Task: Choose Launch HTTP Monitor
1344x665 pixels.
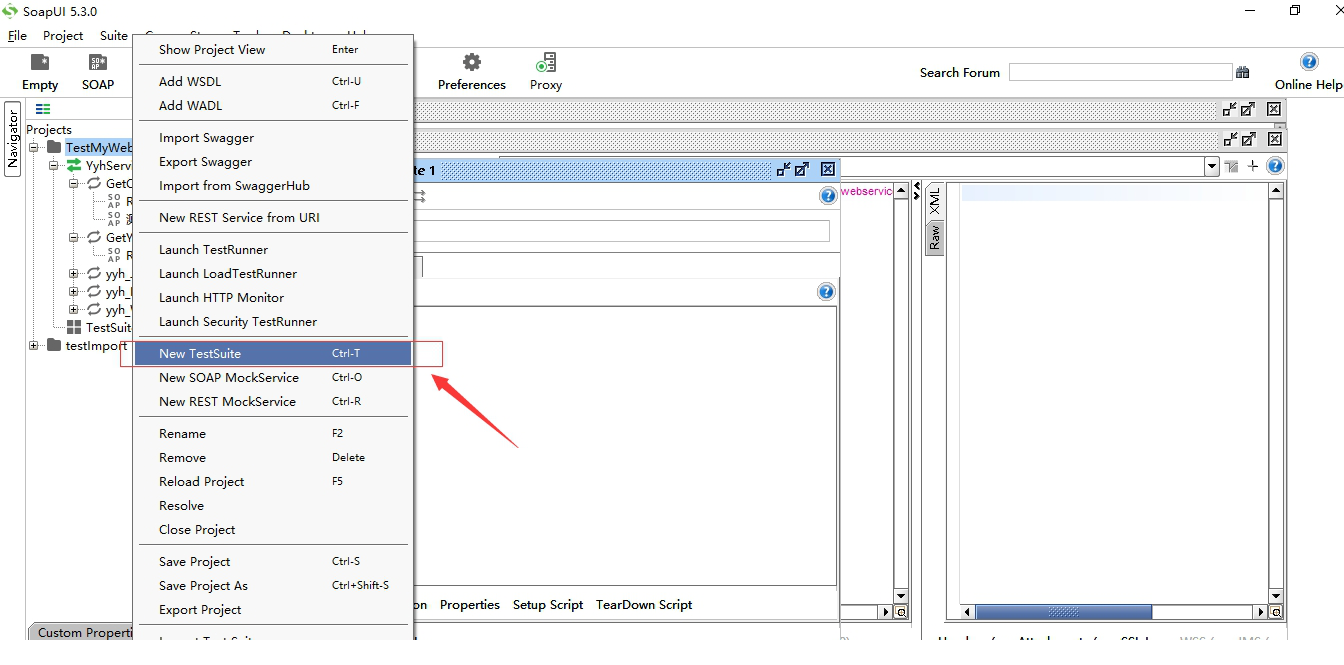Action: pos(272,297)
